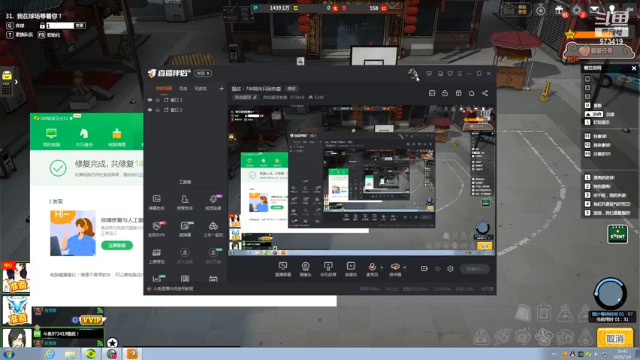Select the 窗口 2 source row
Image resolution: width=640 pixels, height=360 pixels.
[x=185, y=110]
